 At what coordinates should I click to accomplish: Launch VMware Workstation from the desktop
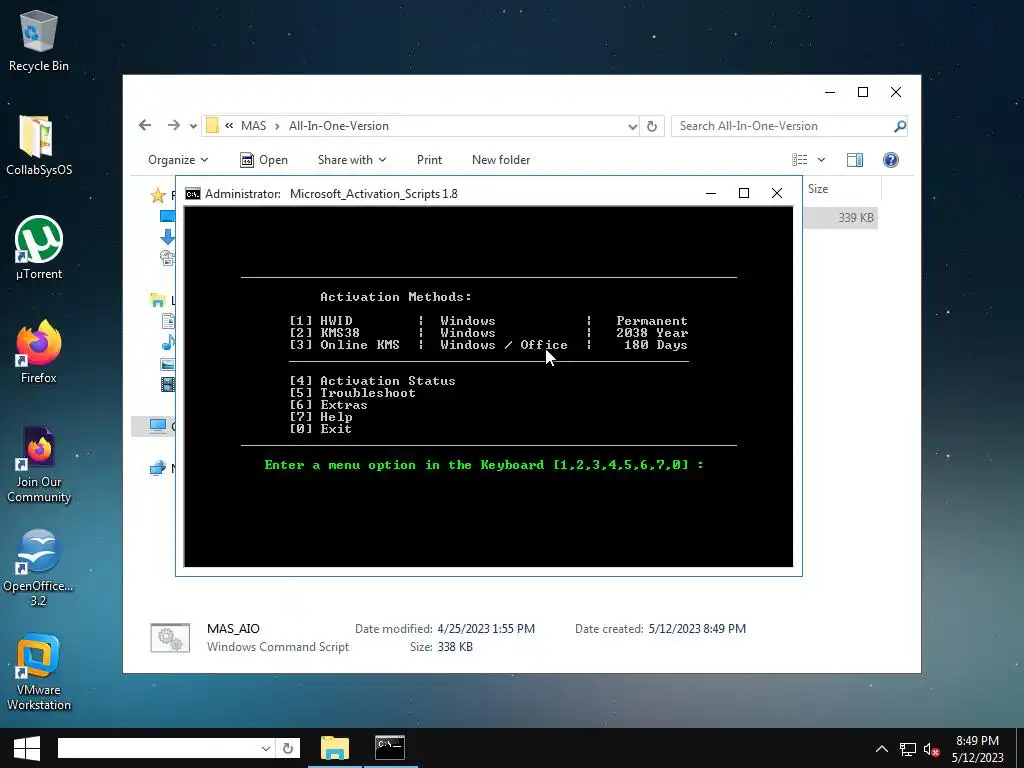pos(39,673)
